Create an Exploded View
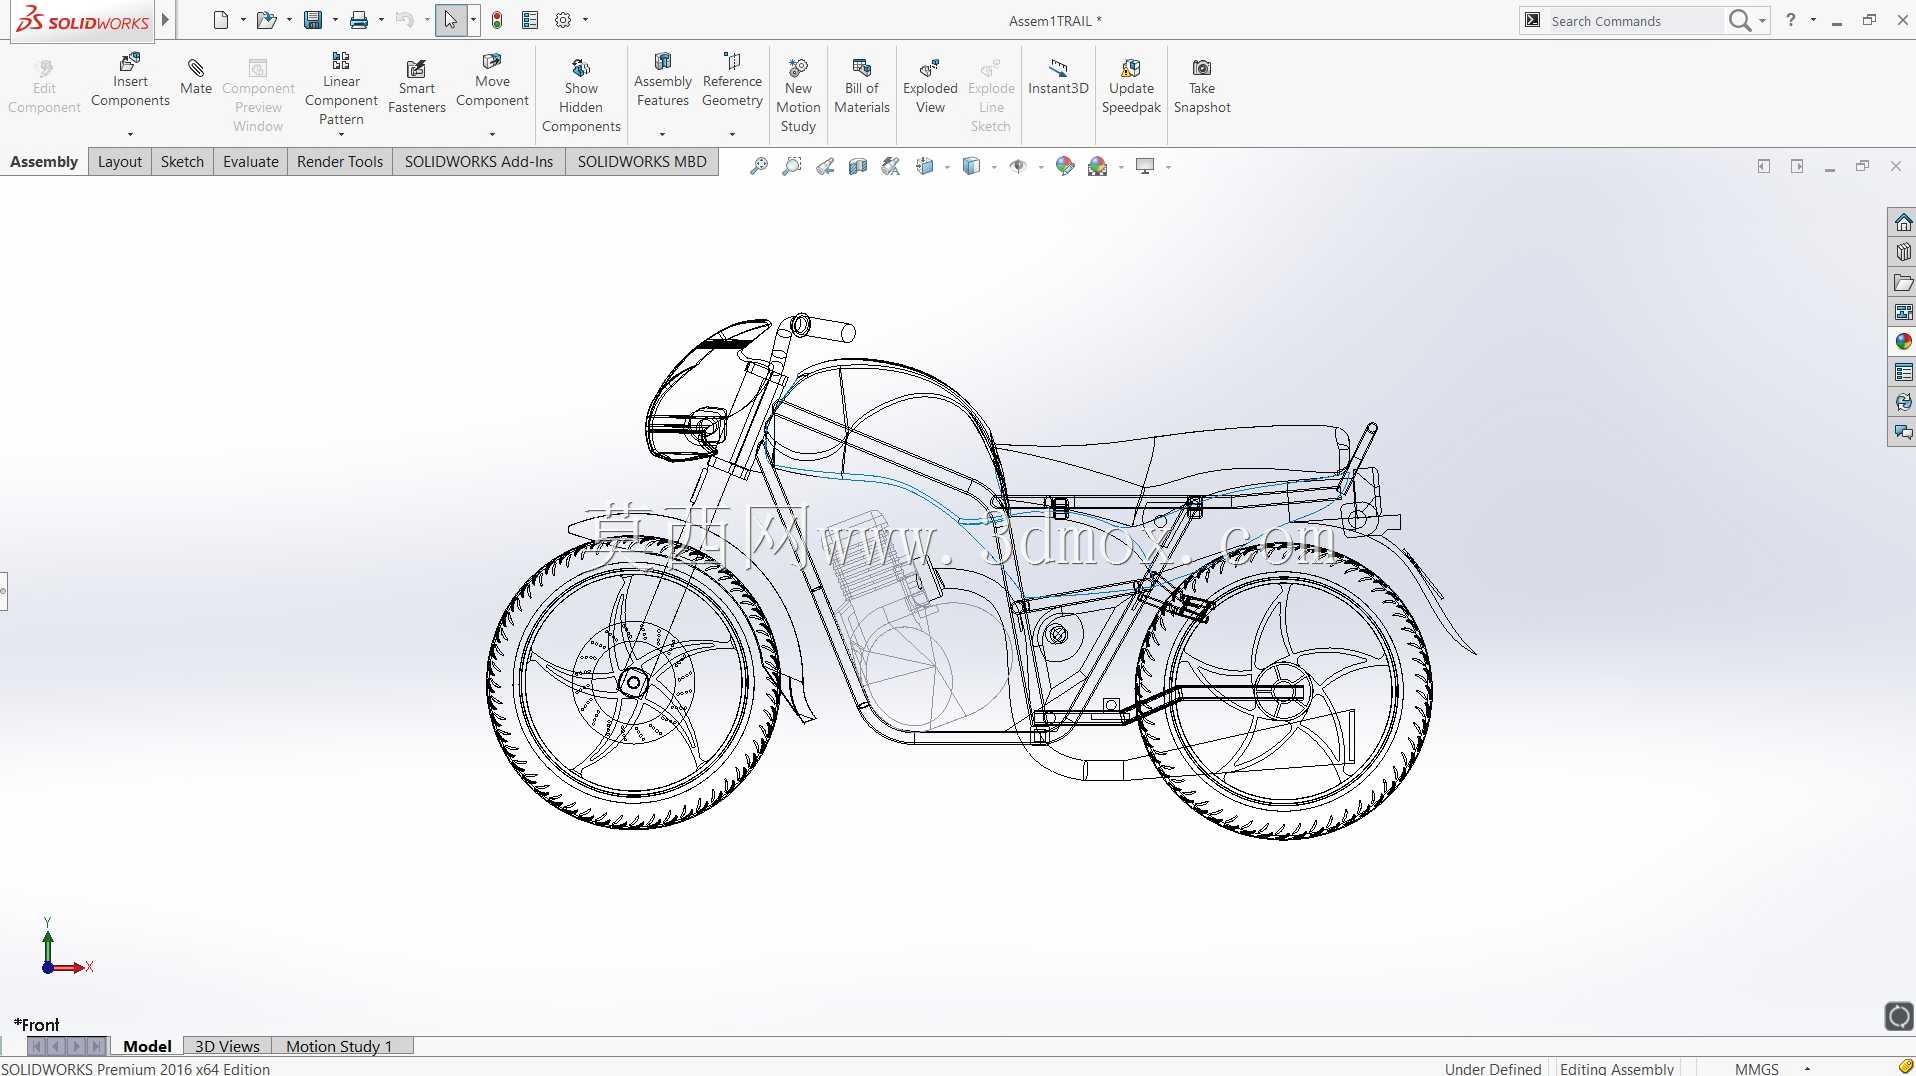 [x=930, y=87]
